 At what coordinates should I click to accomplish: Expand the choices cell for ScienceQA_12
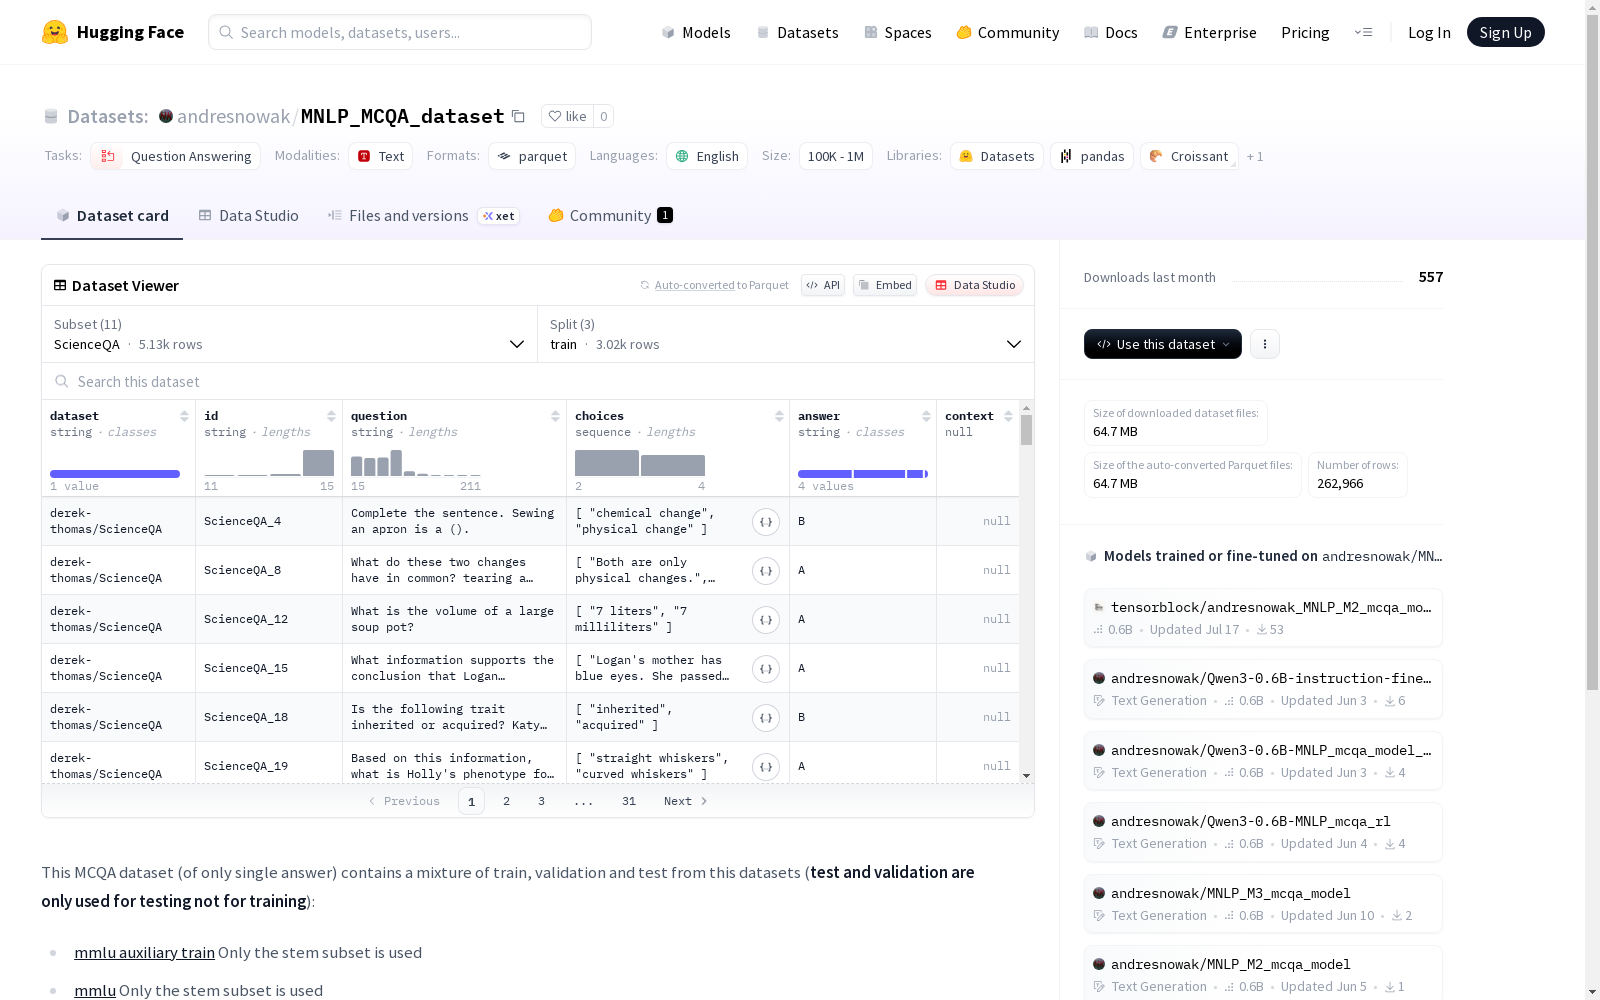(x=766, y=619)
